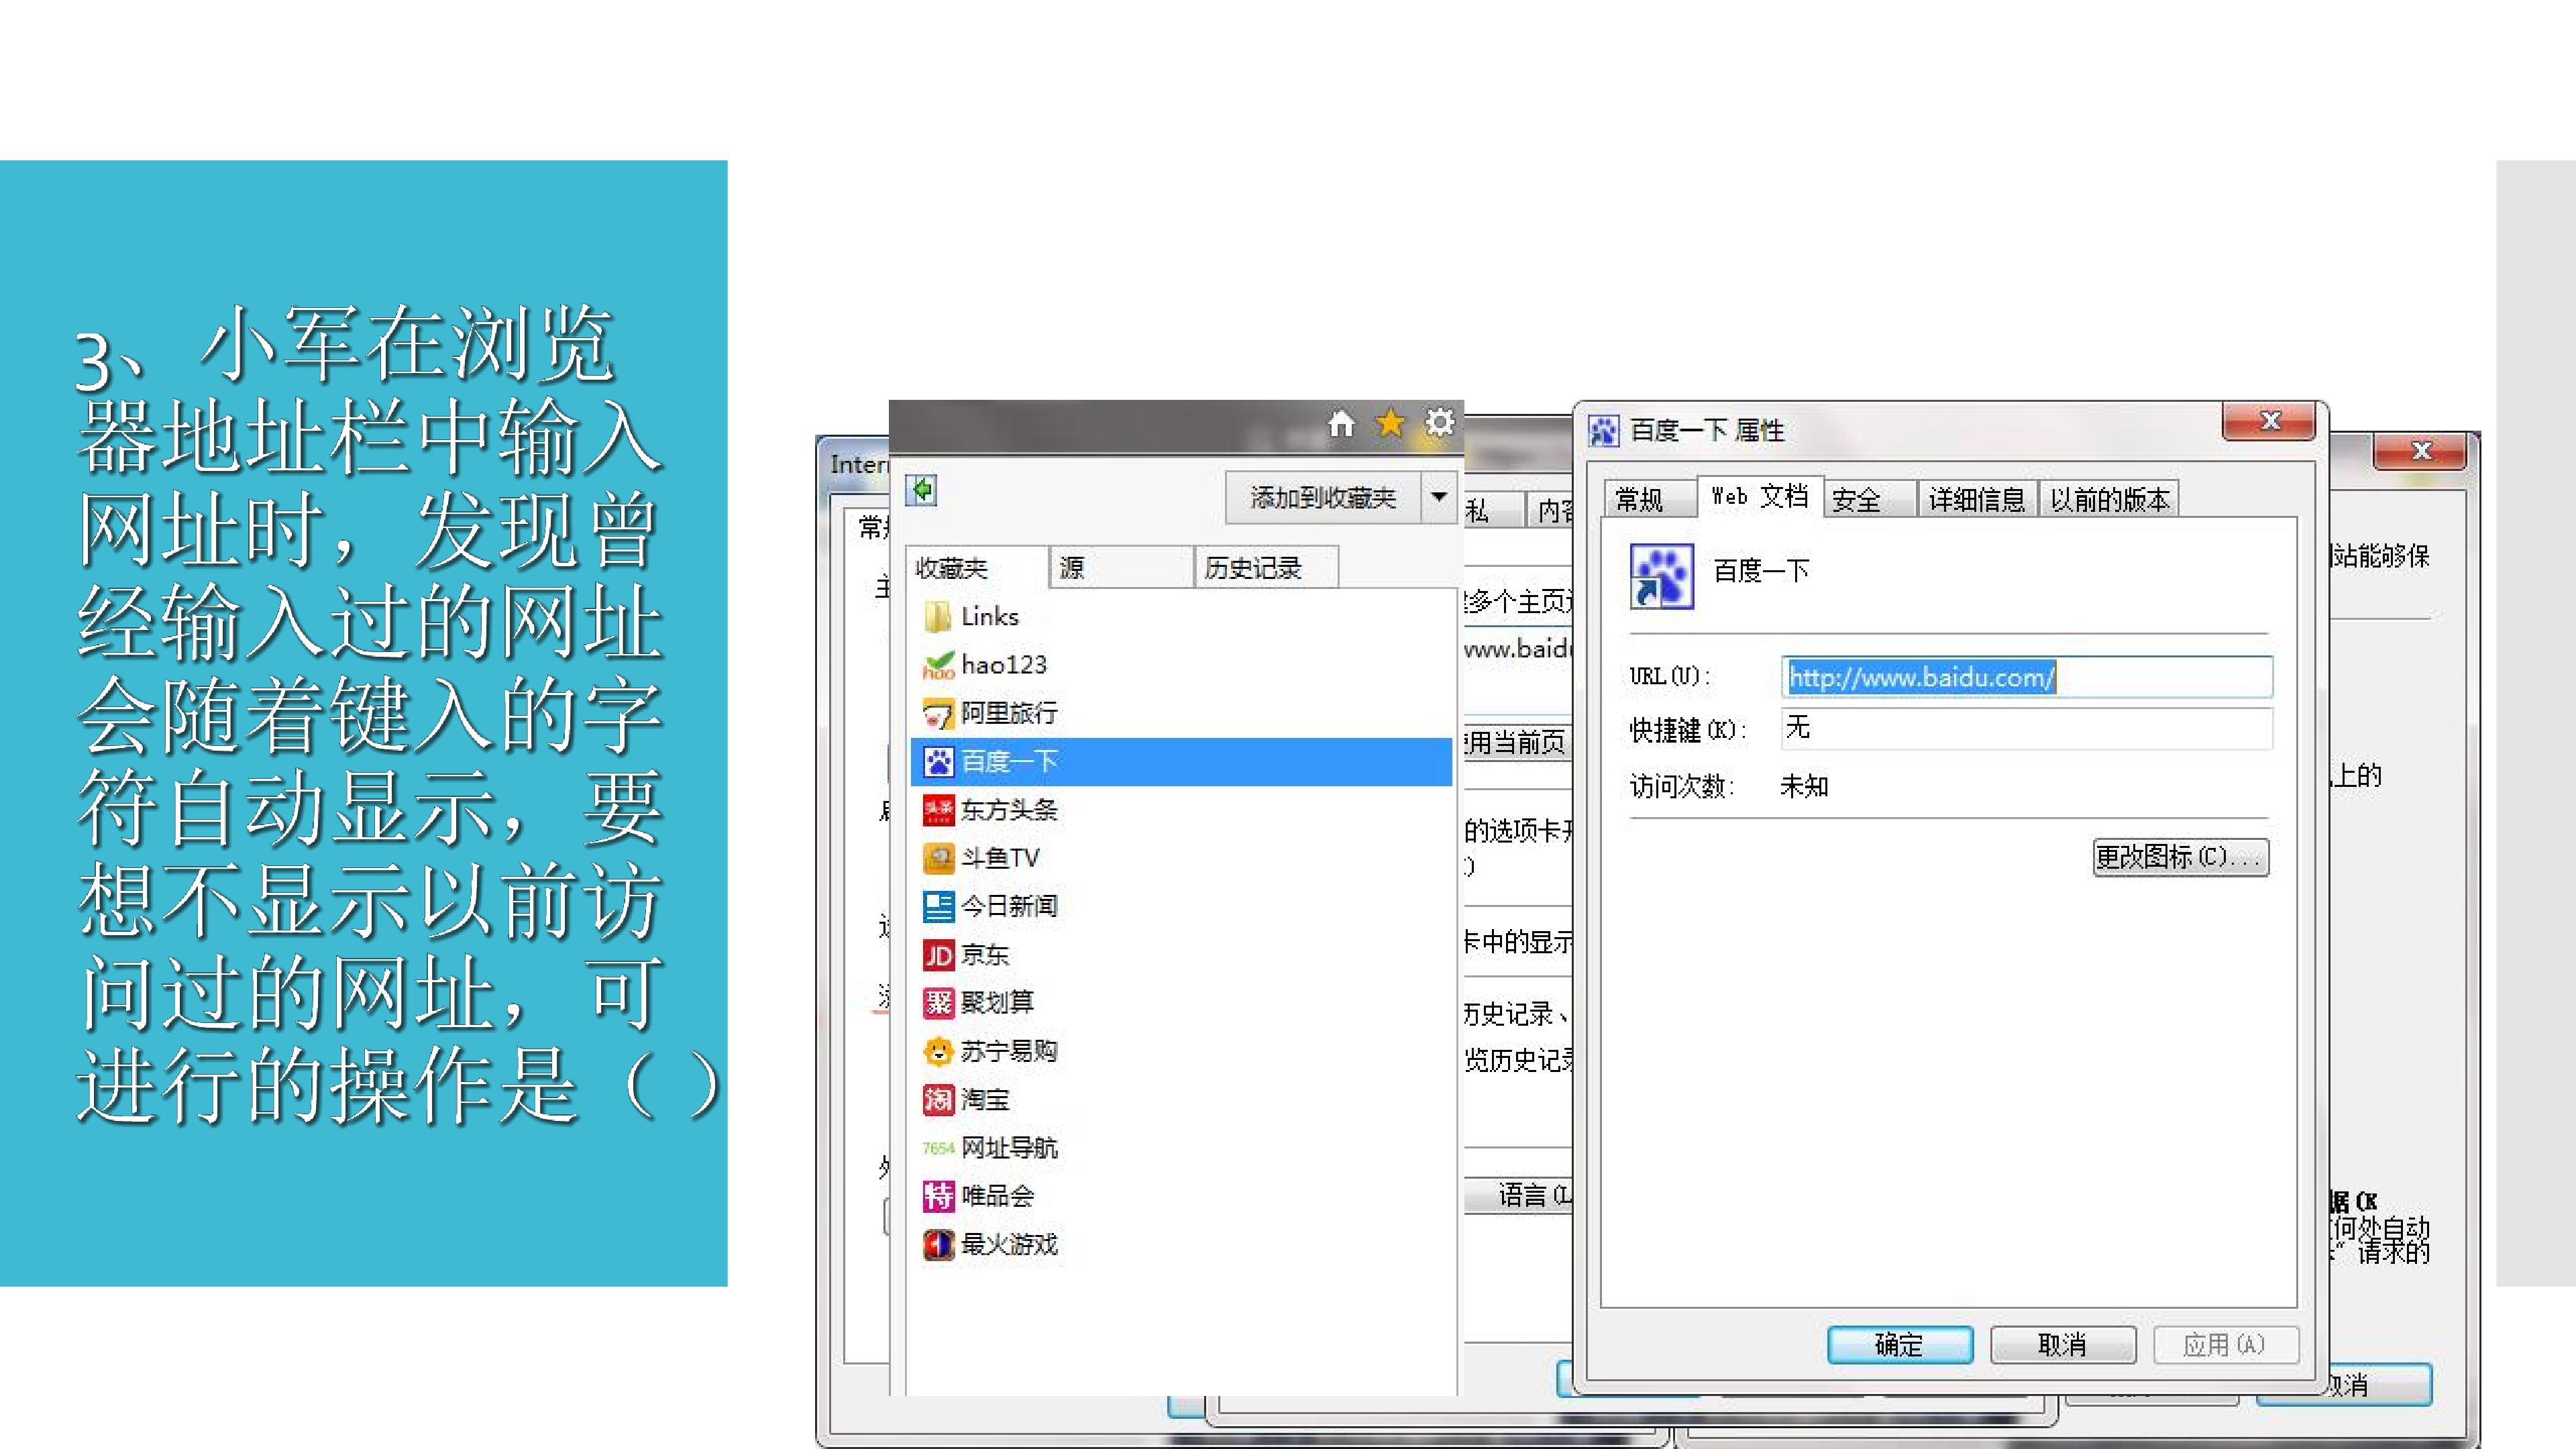
Task: Click the 快捷键 input field
Action: [2027, 728]
